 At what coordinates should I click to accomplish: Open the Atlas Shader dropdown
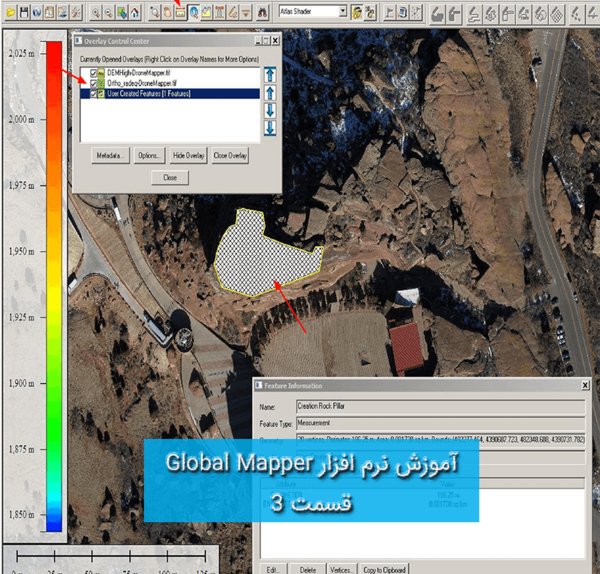tap(343, 11)
